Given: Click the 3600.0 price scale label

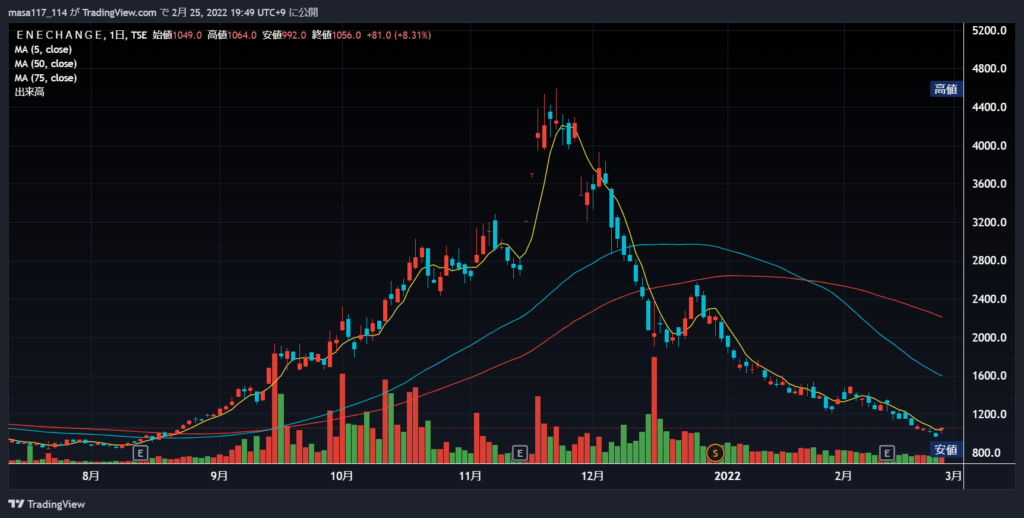Looking at the screenshot, I should 989,184.
